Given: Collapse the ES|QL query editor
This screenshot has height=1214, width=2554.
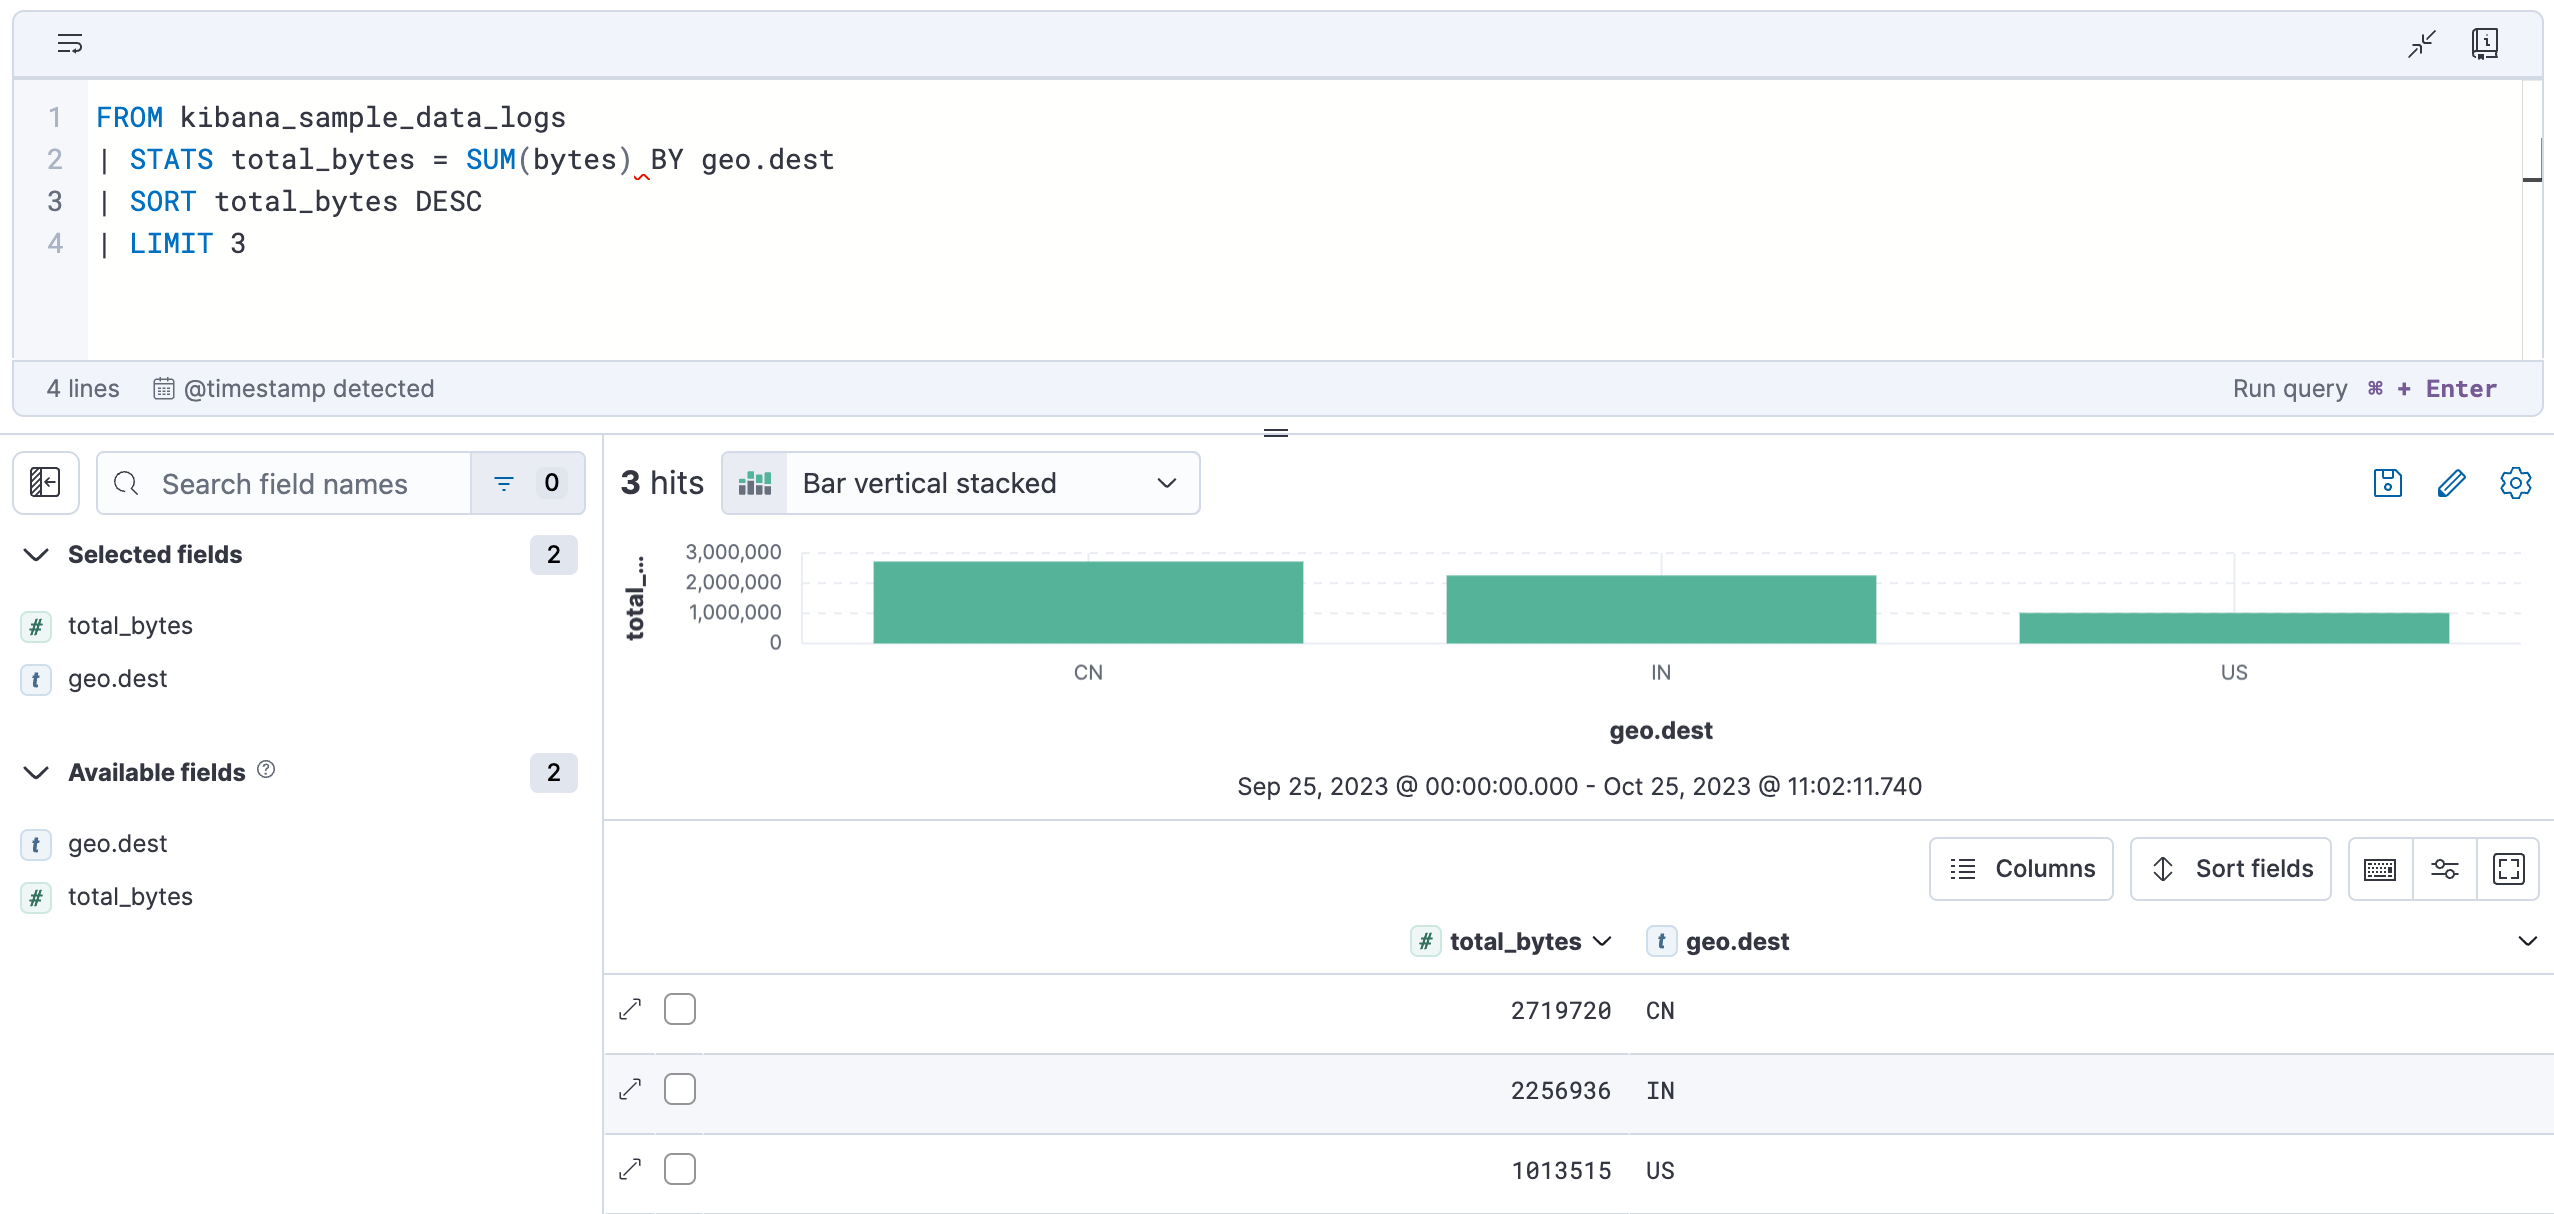Looking at the screenshot, I should click(2421, 43).
